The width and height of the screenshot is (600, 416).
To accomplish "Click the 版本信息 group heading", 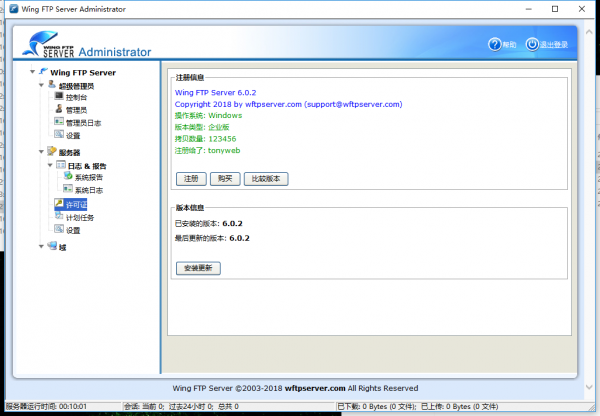I will pyautogui.click(x=190, y=208).
